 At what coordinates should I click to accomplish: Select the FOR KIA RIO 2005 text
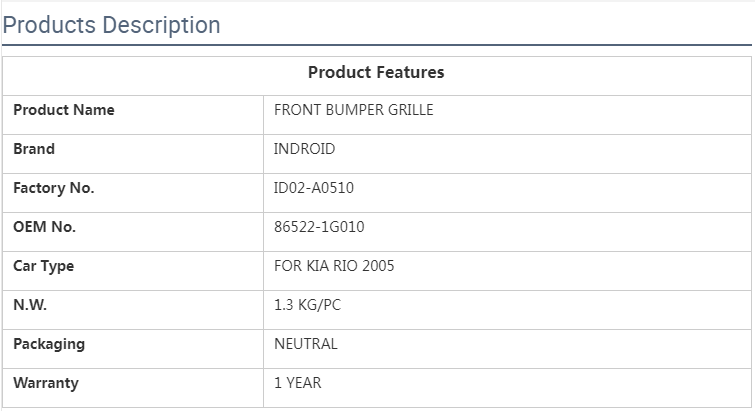click(334, 266)
